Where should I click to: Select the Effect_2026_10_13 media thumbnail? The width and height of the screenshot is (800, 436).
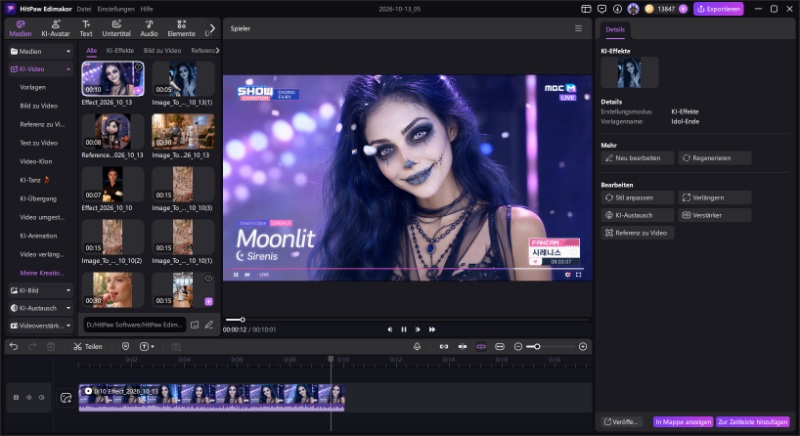(113, 79)
